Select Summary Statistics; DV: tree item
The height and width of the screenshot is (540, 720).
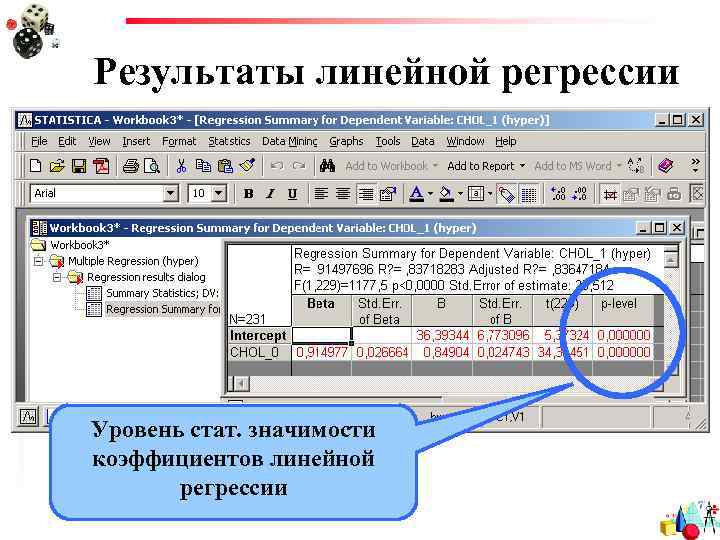[162, 293]
